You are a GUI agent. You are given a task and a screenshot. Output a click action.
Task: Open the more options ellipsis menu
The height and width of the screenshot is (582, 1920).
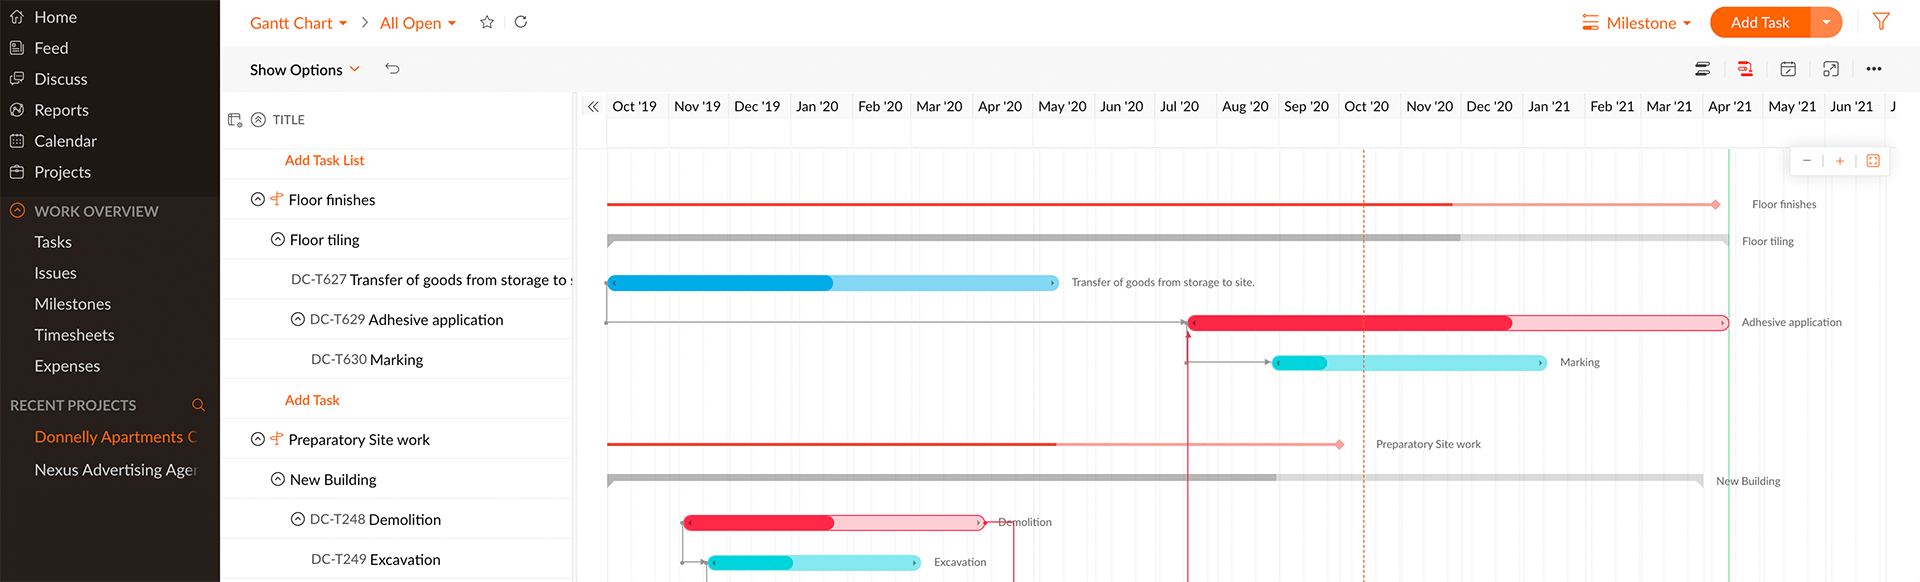click(1873, 69)
